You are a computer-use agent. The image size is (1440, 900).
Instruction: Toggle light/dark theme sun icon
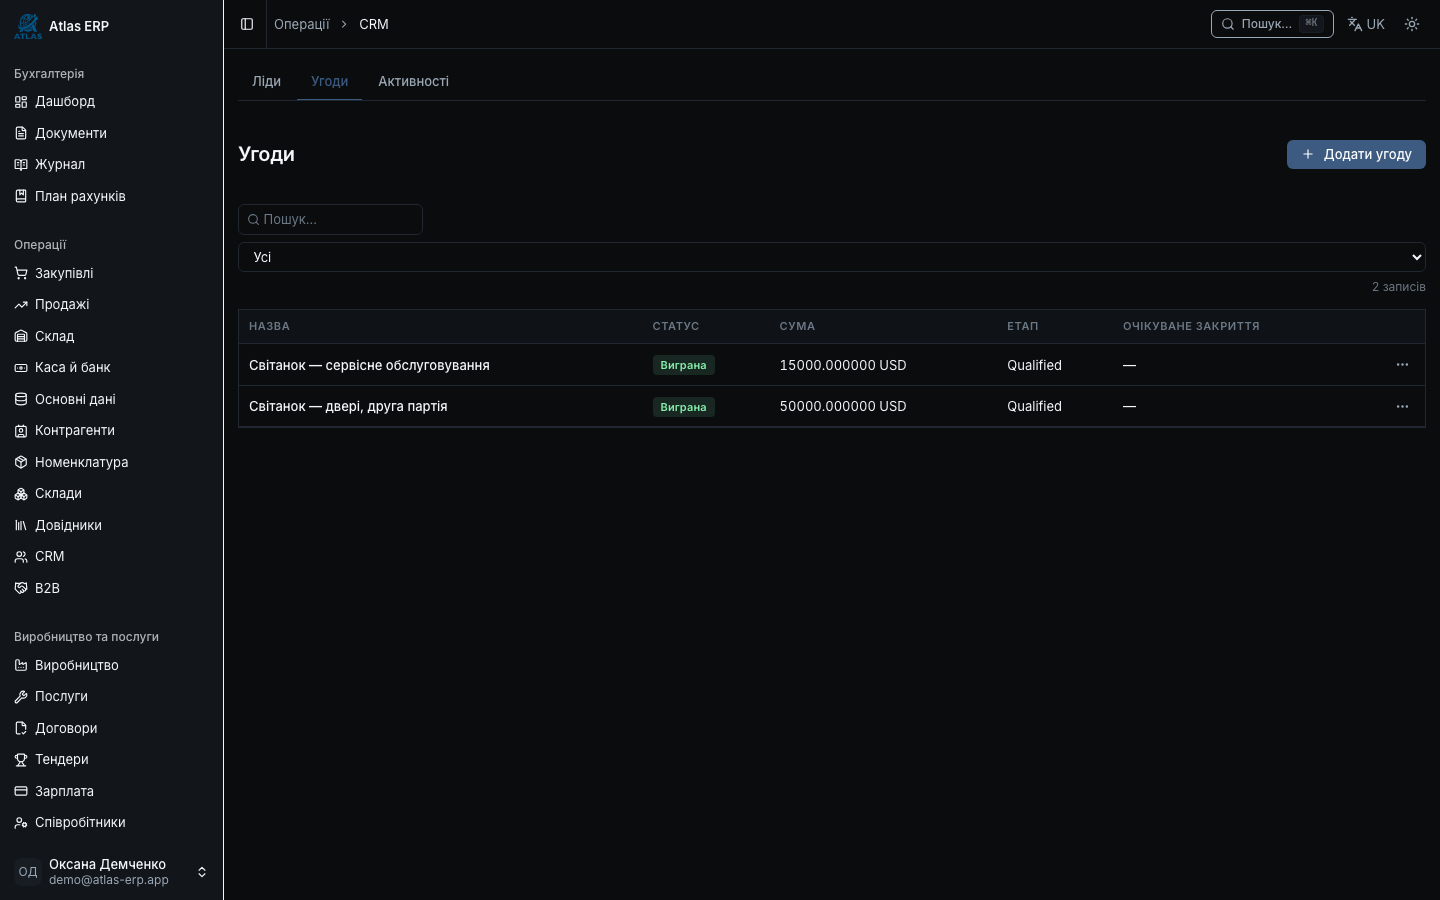tap(1412, 24)
